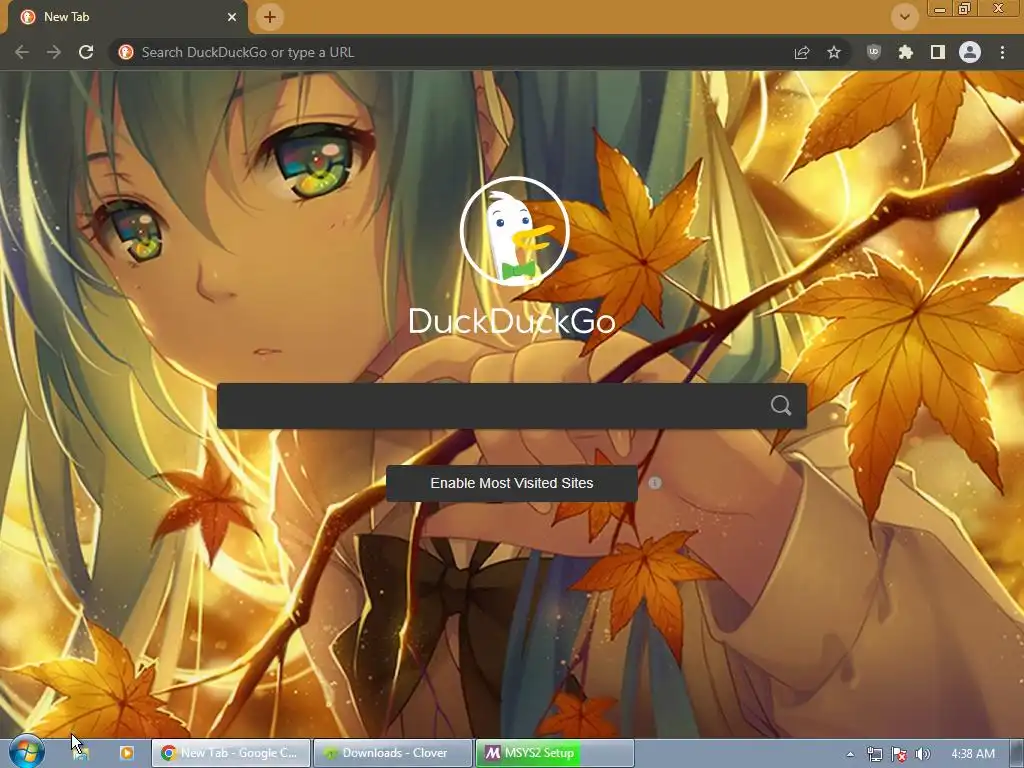Bookmark this tab with the star icon

tap(834, 52)
